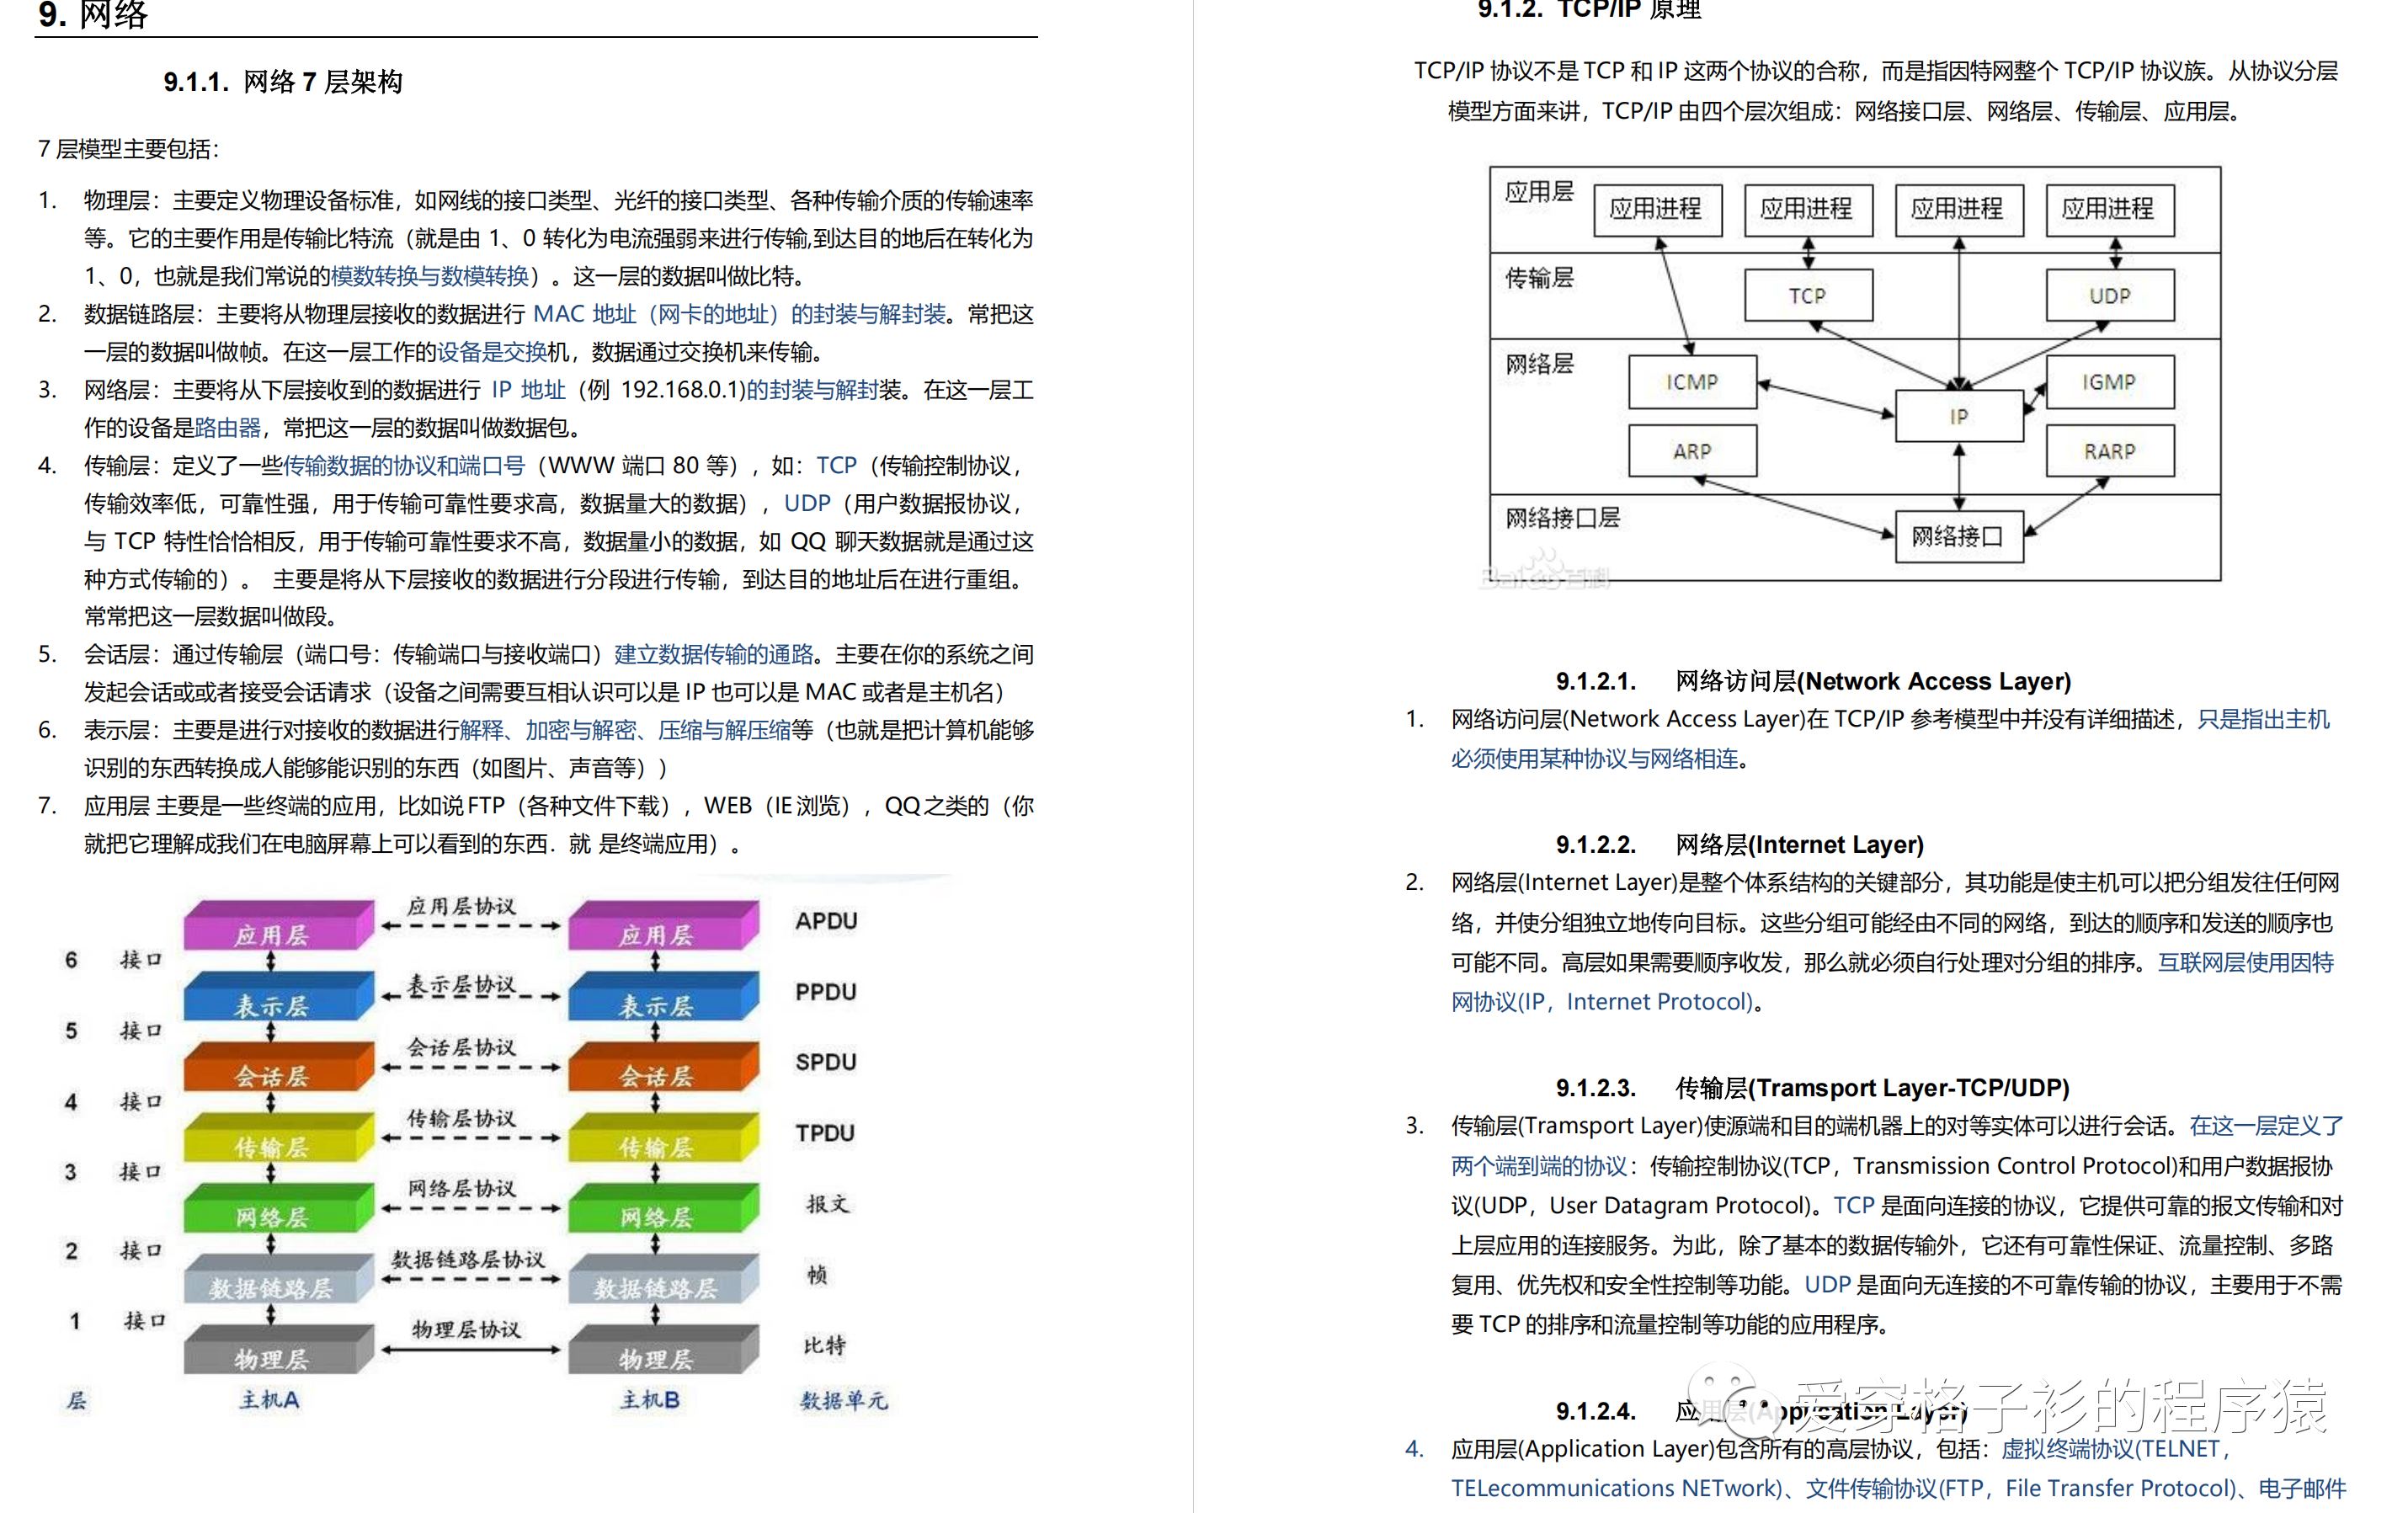The image size is (2408, 1513).
Task: Click the blue 建立数据传输的通路 text
Action: pos(713,655)
